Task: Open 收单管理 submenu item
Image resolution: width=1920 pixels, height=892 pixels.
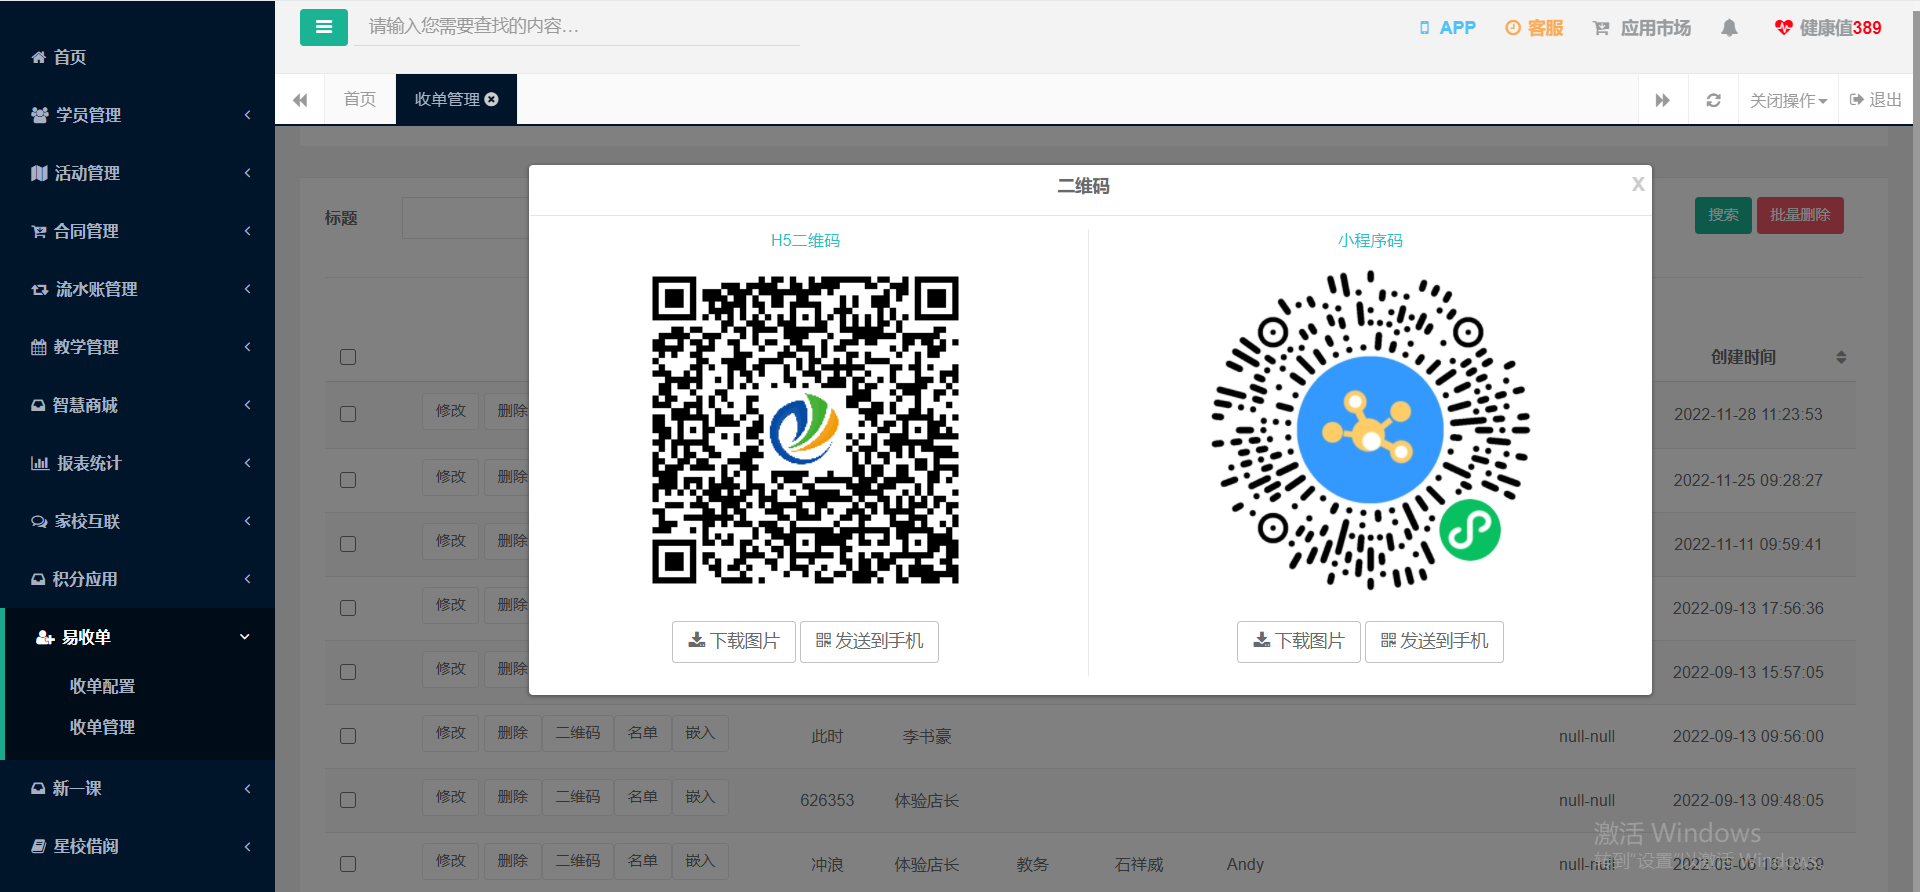Action: tap(102, 727)
